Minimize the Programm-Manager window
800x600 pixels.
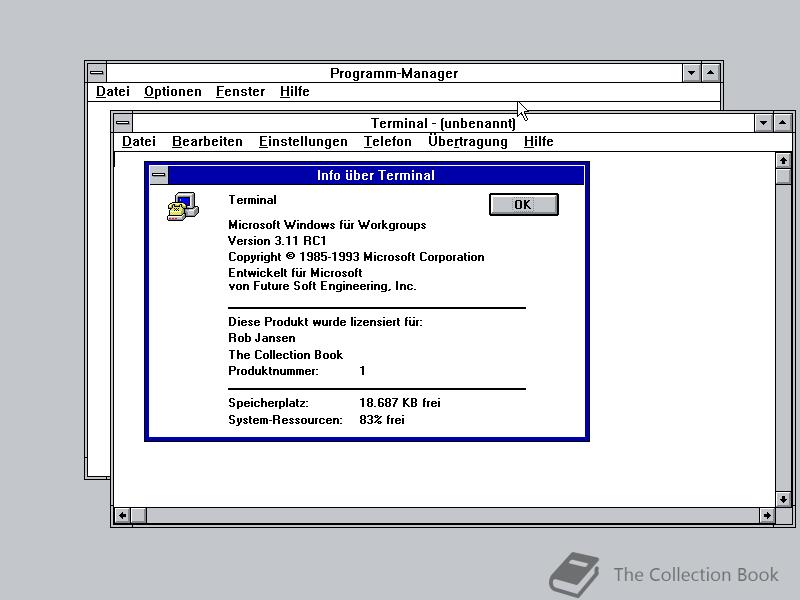[x=691, y=73]
